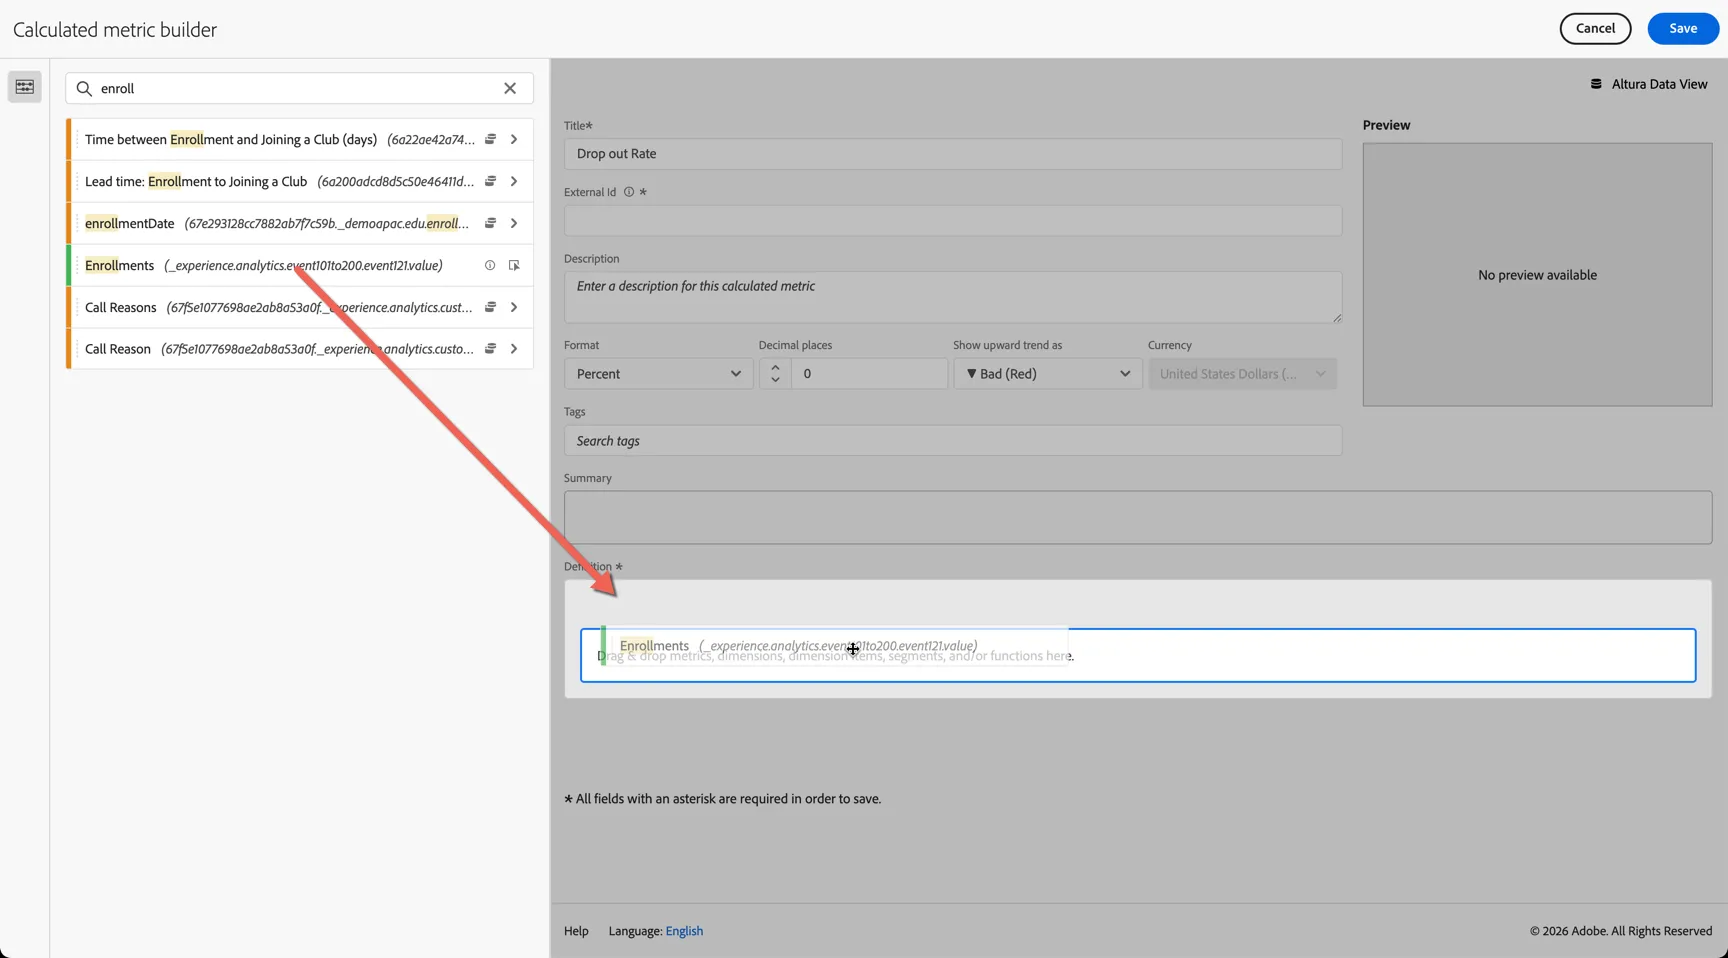This screenshot has width=1728, height=958.
Task: Click the data-stack icon on 'Lead time' row
Action: tap(490, 181)
